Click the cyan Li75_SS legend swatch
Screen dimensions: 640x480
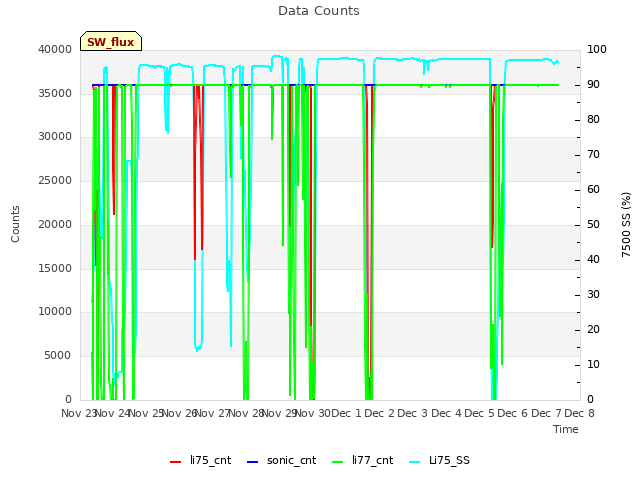click(414, 462)
